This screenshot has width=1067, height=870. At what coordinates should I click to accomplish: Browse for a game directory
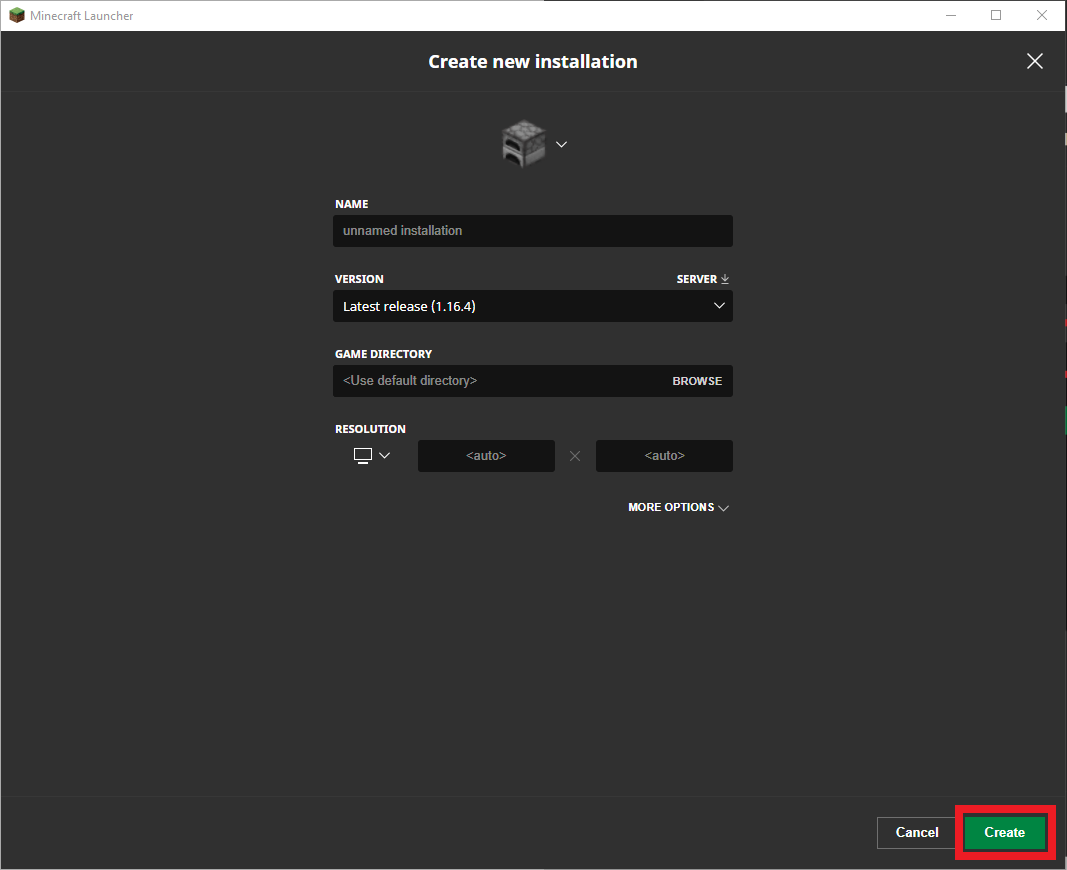pyautogui.click(x=697, y=381)
